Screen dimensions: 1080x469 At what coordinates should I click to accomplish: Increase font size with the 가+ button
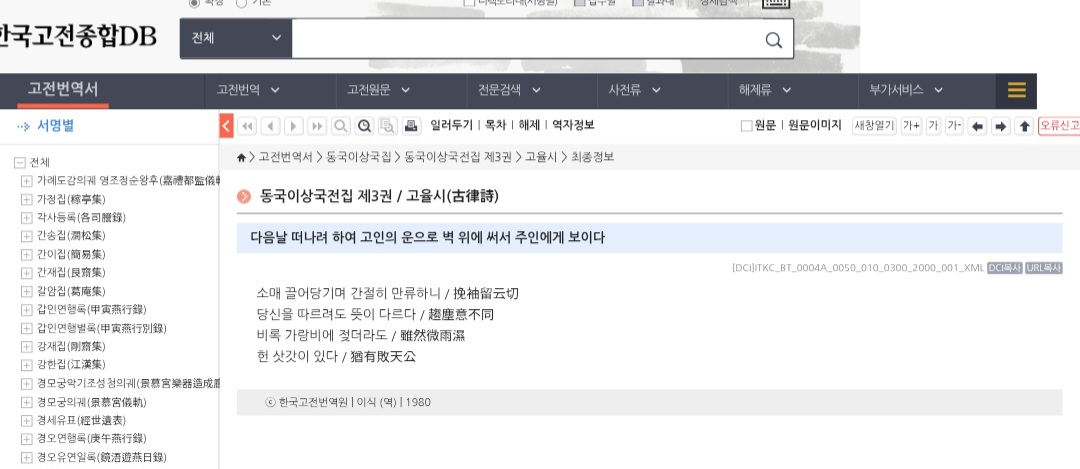coord(911,126)
